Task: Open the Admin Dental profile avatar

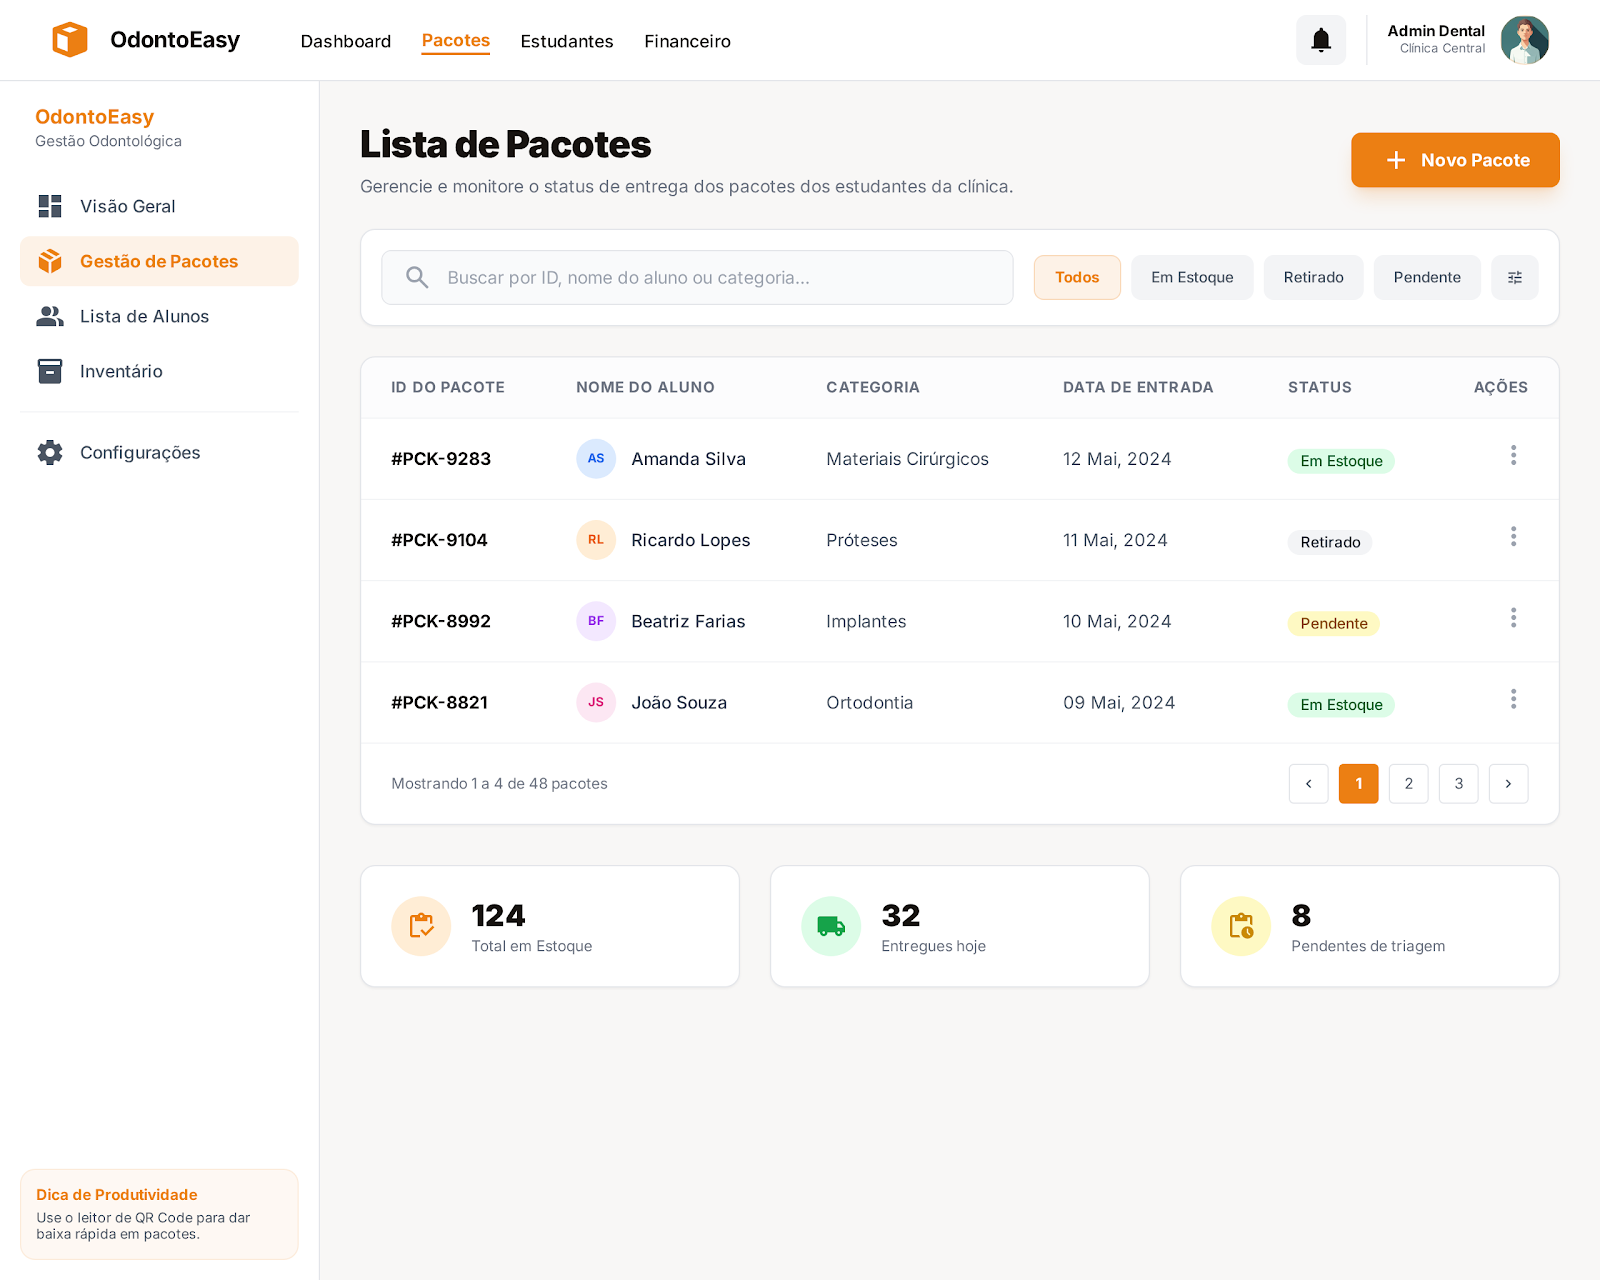Action: tap(1524, 40)
